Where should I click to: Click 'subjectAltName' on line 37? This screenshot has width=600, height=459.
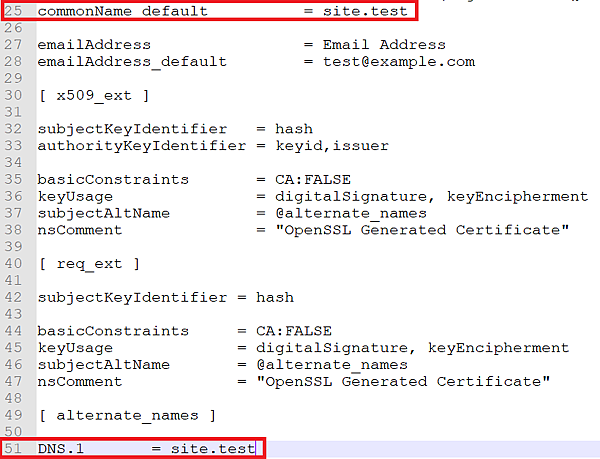click(104, 213)
